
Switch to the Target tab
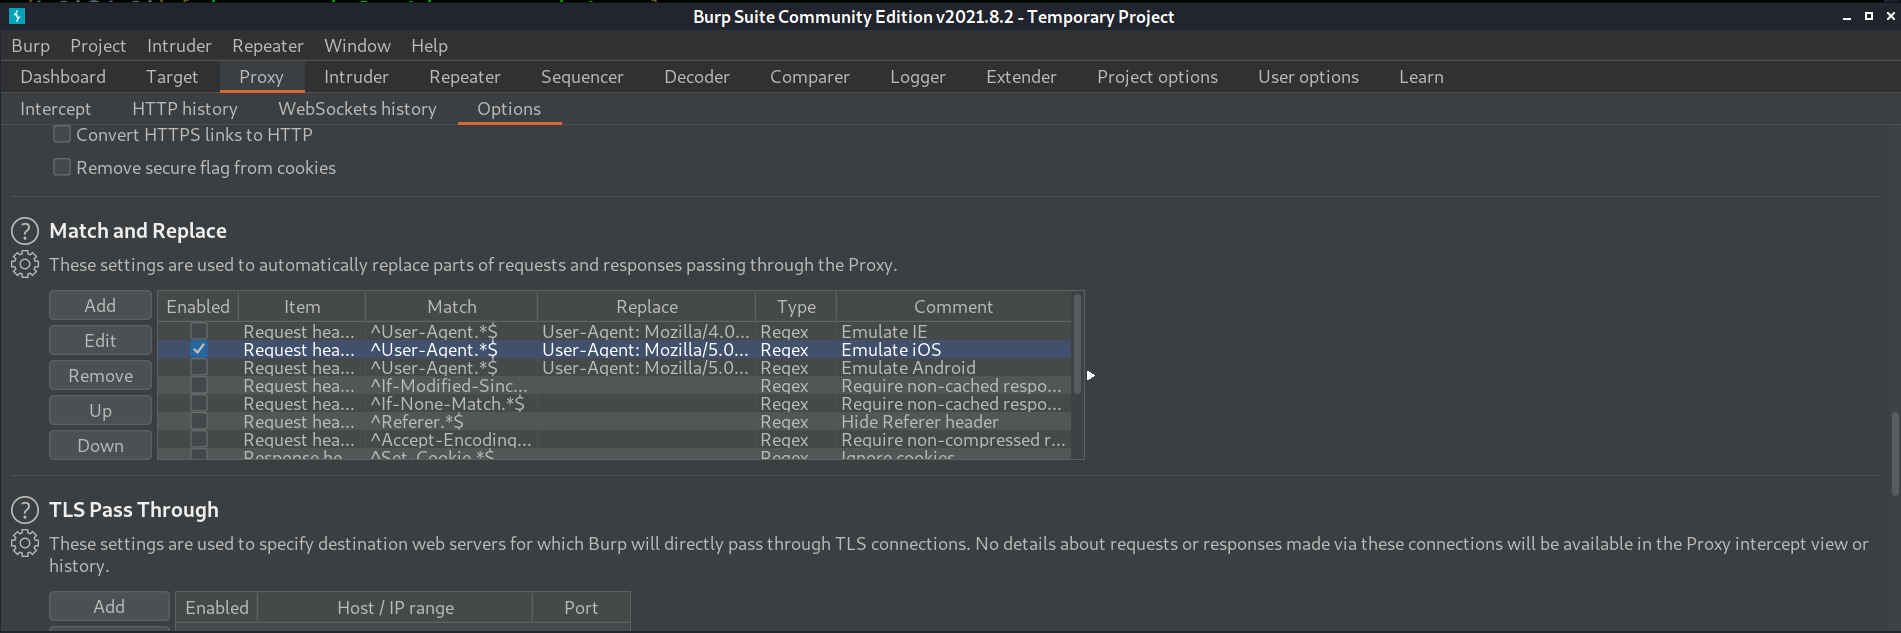point(172,77)
